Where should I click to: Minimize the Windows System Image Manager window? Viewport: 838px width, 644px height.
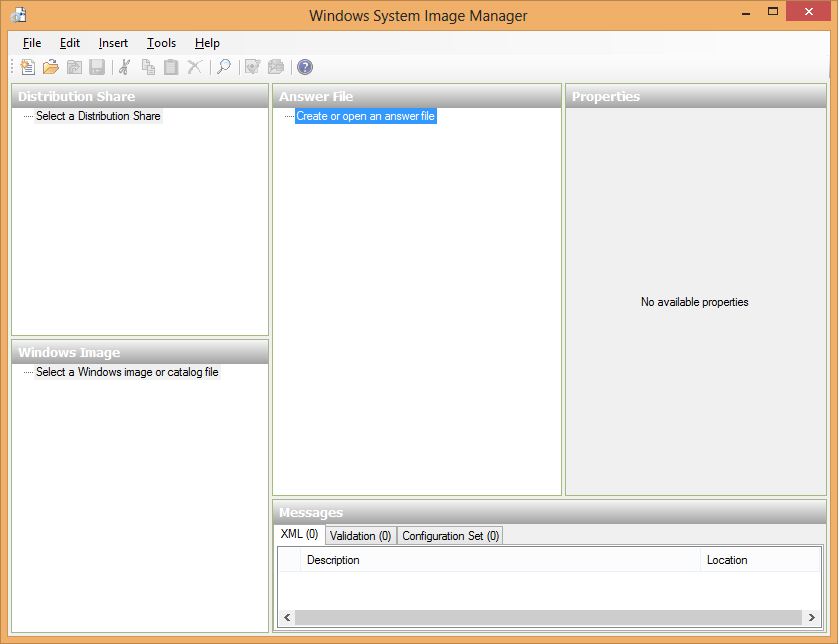(746, 12)
